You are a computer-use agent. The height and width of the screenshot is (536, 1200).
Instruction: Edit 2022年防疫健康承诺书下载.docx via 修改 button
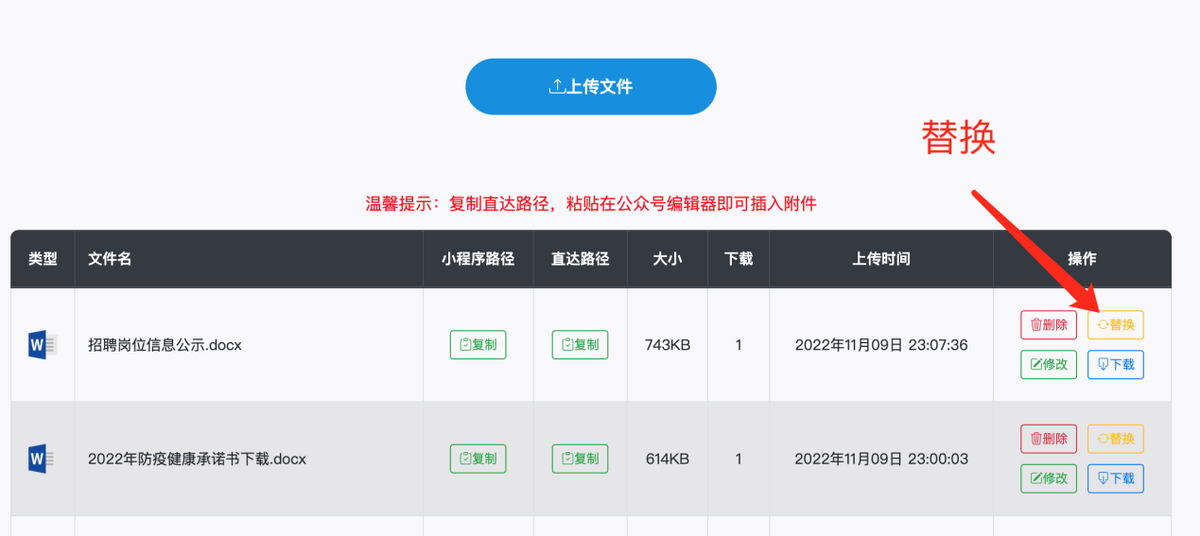[1048, 479]
